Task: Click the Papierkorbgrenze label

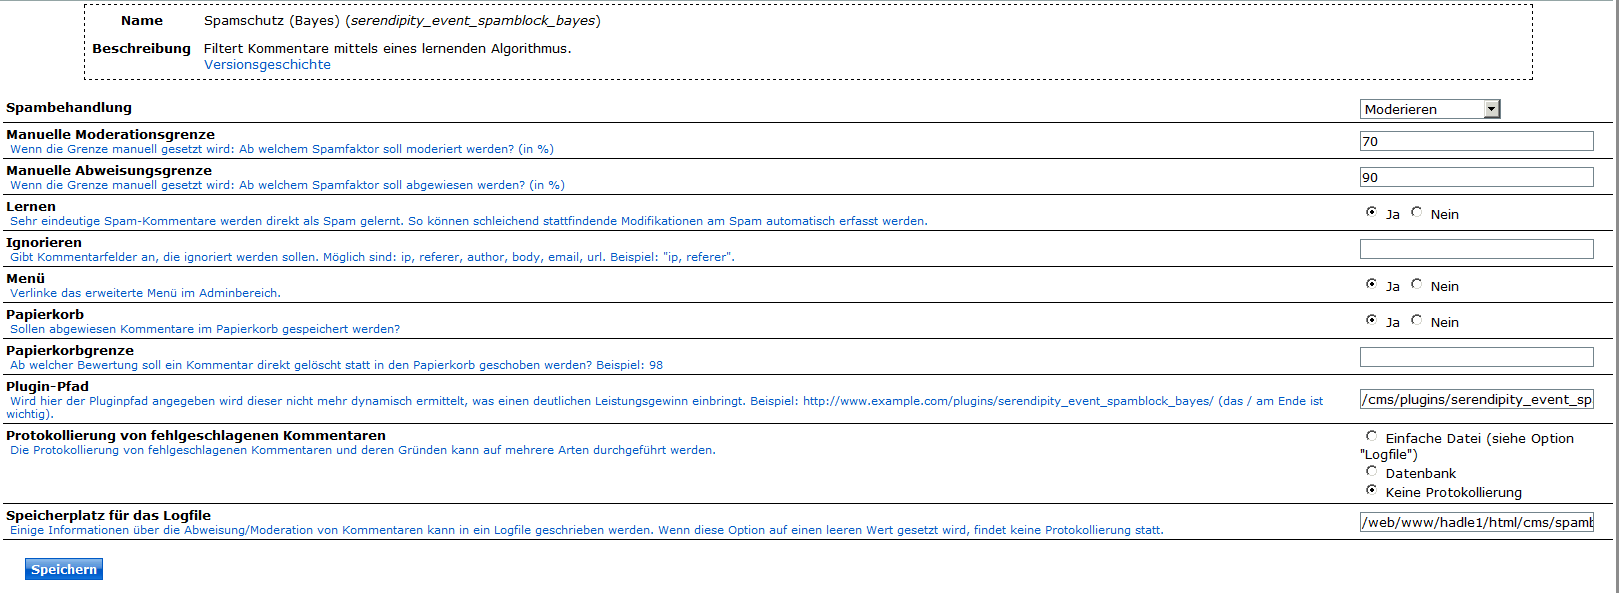Action: 70,350
